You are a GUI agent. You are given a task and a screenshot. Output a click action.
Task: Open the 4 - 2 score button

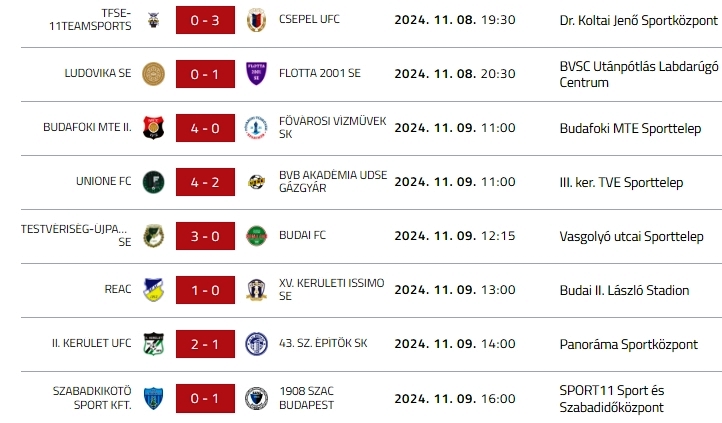point(205,182)
